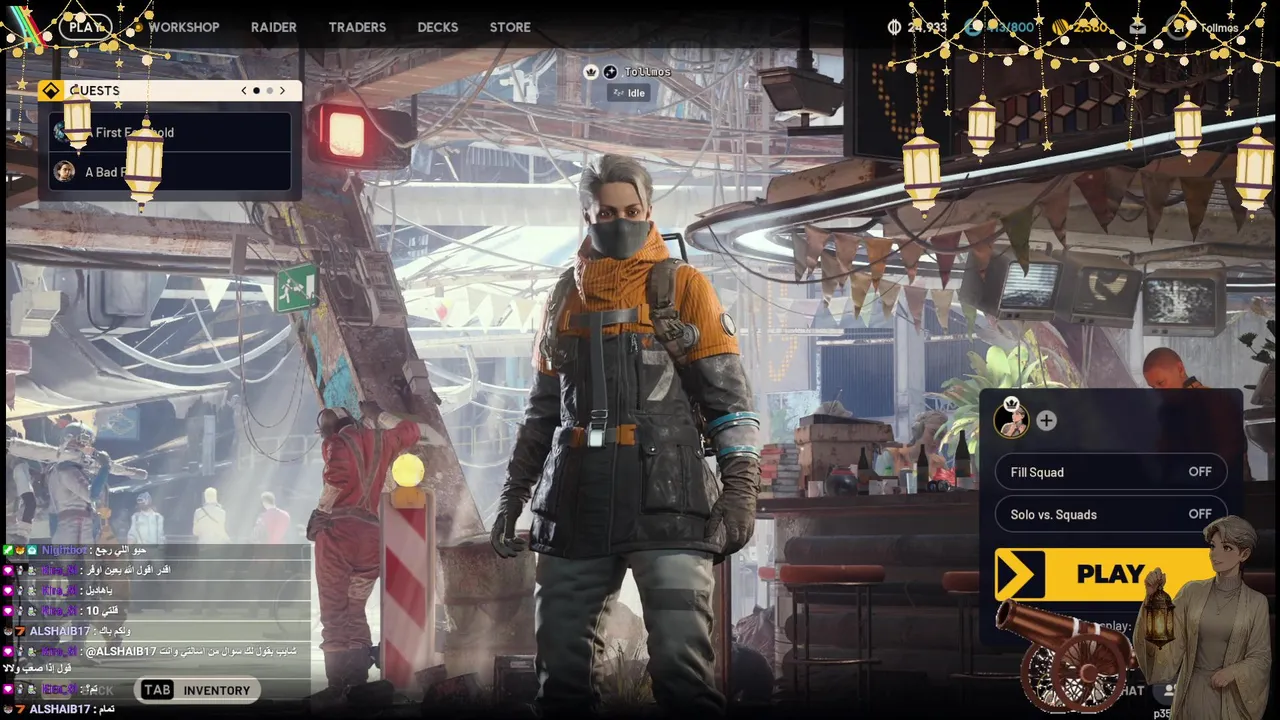Image resolution: width=1280 pixels, height=720 pixels.
Task: Open the Workshop tab
Action: point(184,27)
